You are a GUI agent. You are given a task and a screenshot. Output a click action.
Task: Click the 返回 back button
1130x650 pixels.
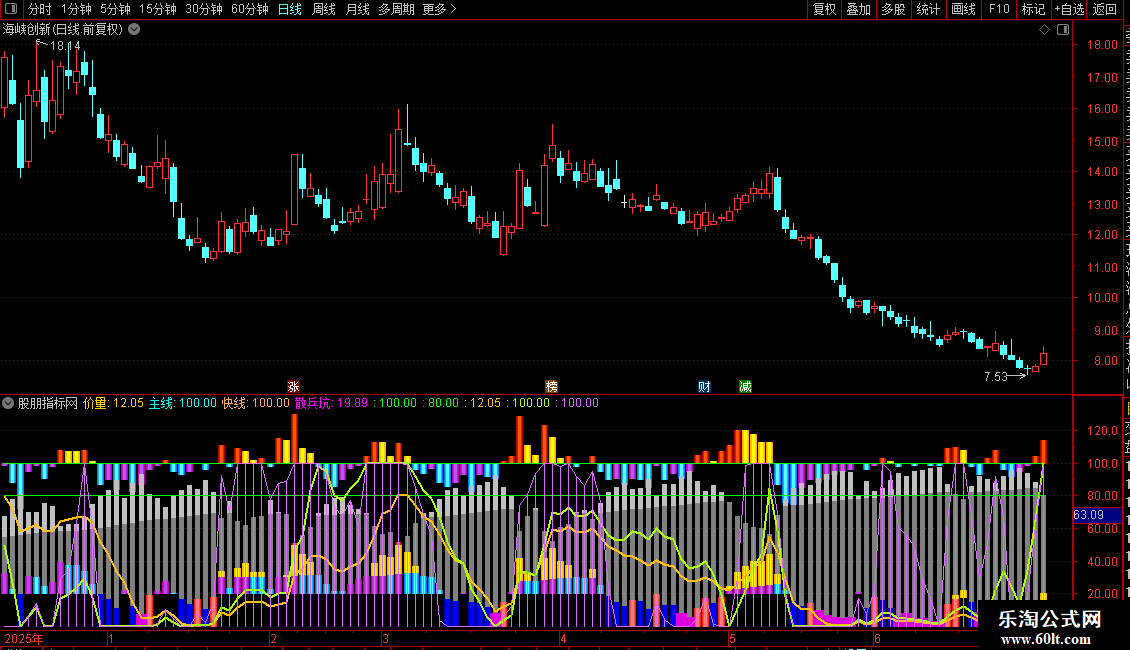click(1105, 9)
